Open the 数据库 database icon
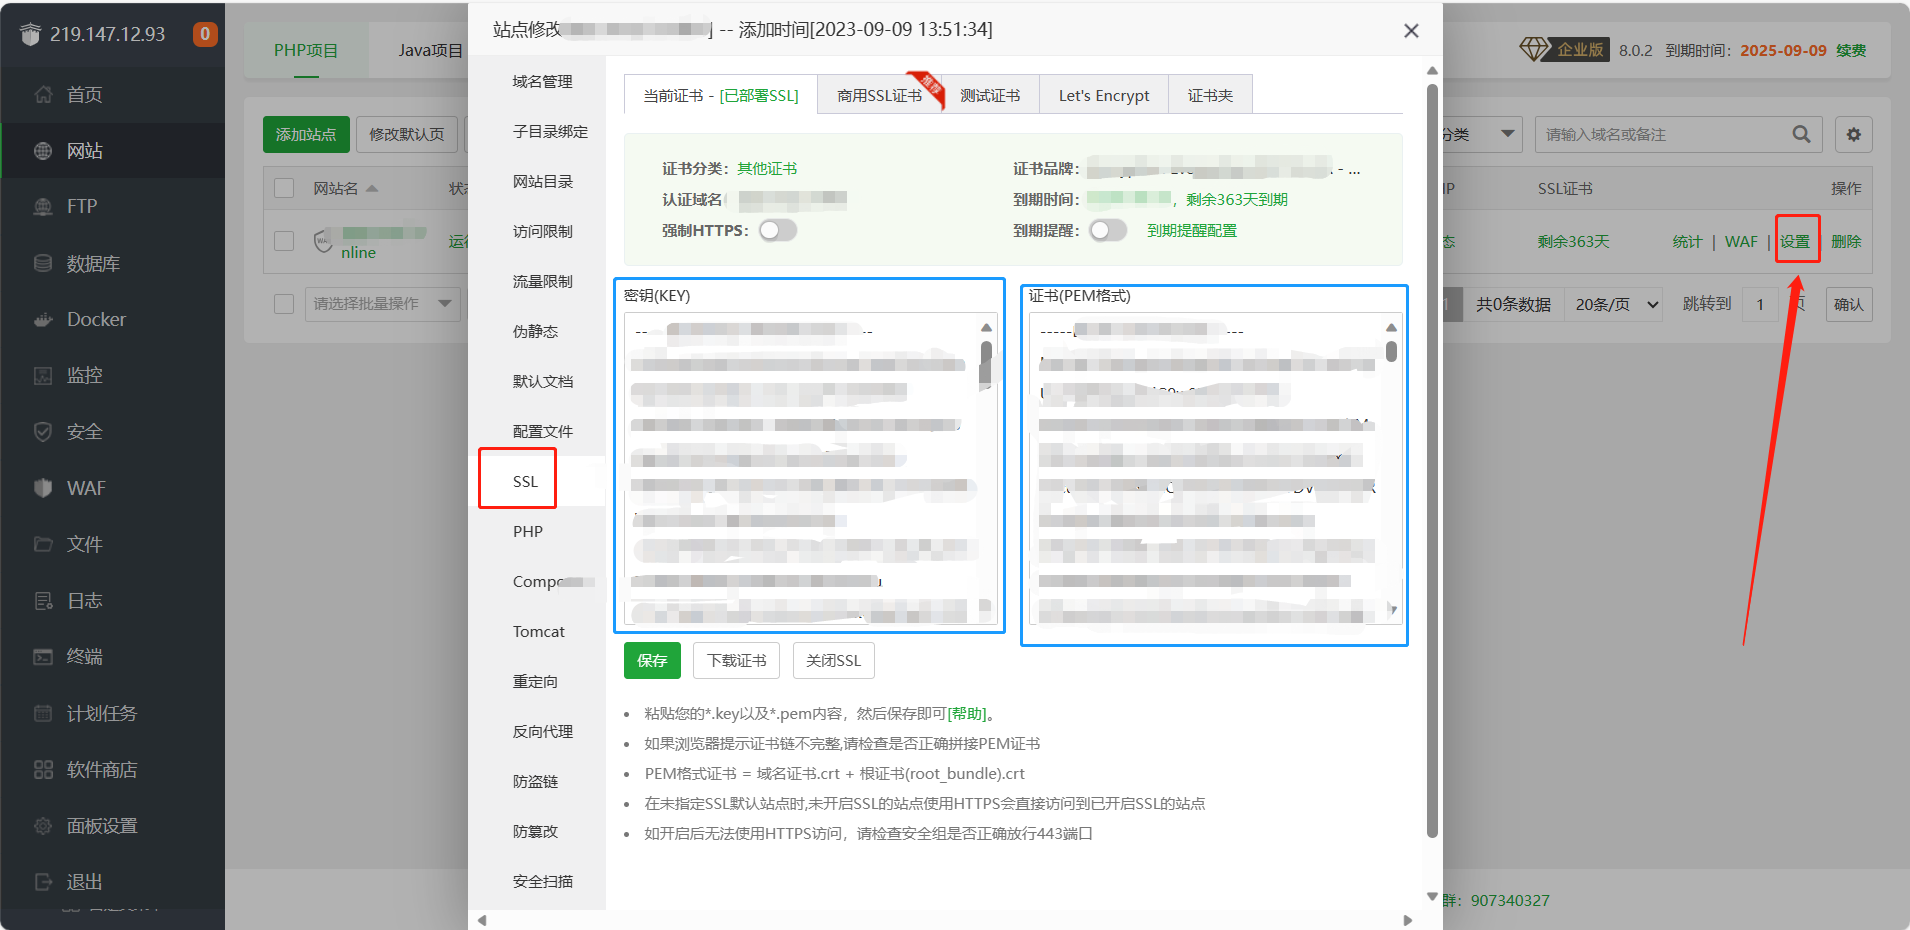The width and height of the screenshot is (1910, 930). (x=43, y=264)
